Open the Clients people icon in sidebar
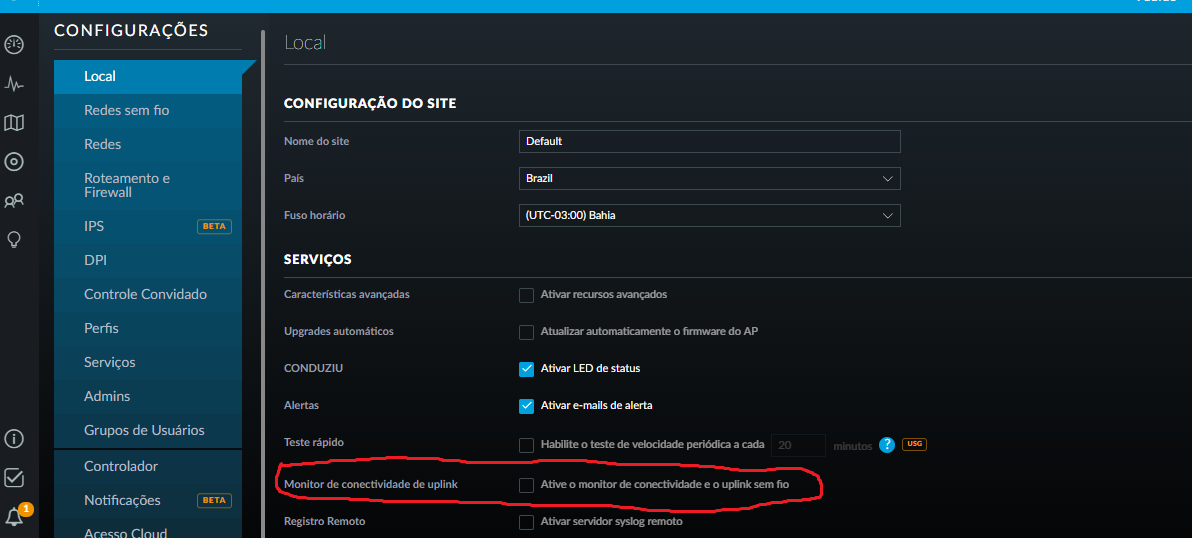1192x538 pixels. 14,201
